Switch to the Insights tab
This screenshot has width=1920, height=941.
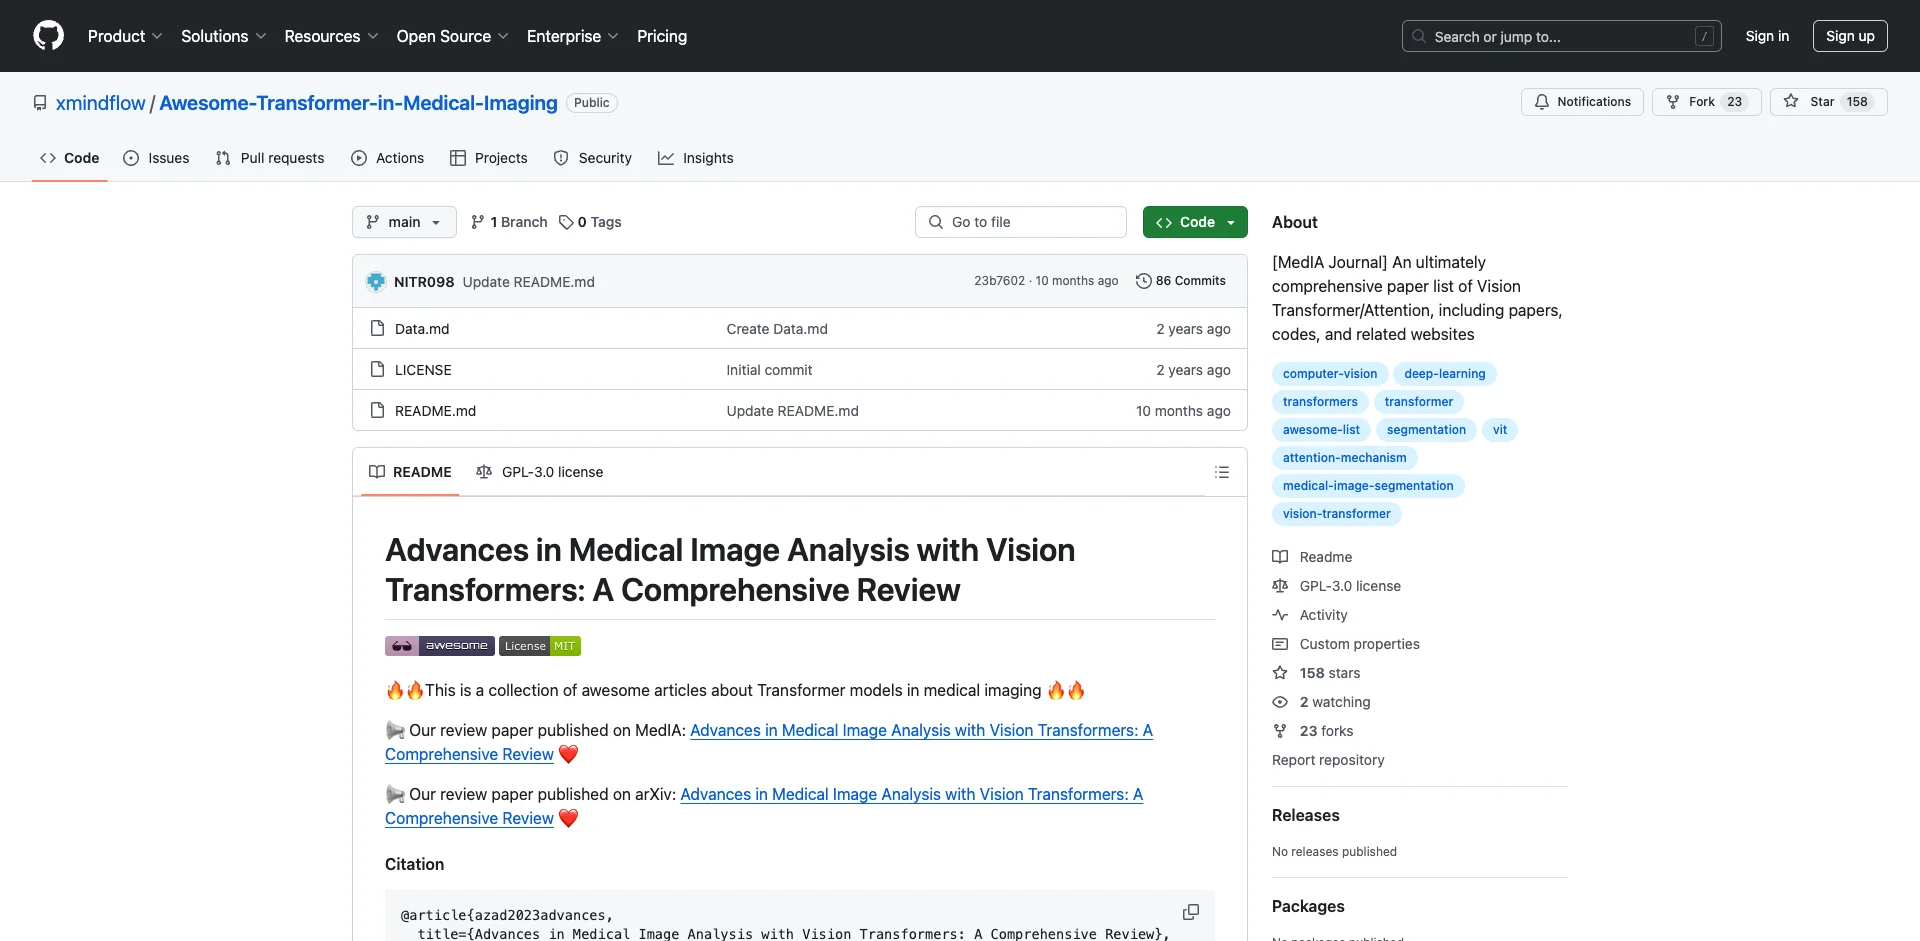(696, 158)
